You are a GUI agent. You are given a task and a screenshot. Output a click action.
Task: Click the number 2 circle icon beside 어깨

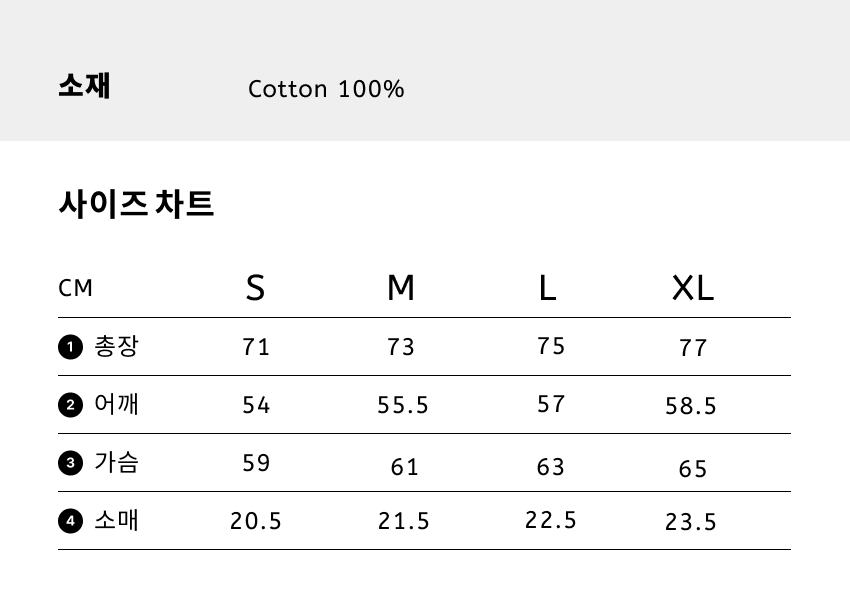point(70,405)
